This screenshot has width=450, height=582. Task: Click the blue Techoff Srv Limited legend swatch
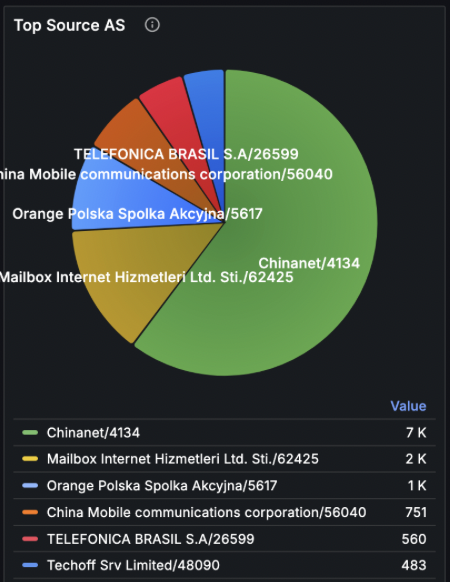click(30, 565)
